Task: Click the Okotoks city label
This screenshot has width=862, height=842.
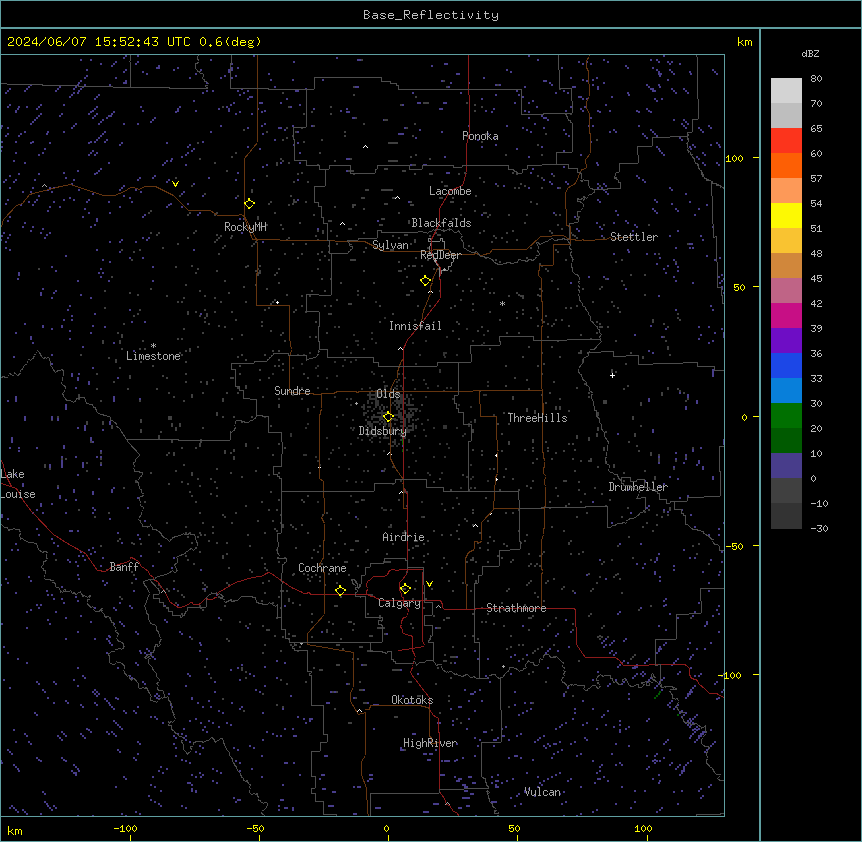Action: tap(412, 700)
